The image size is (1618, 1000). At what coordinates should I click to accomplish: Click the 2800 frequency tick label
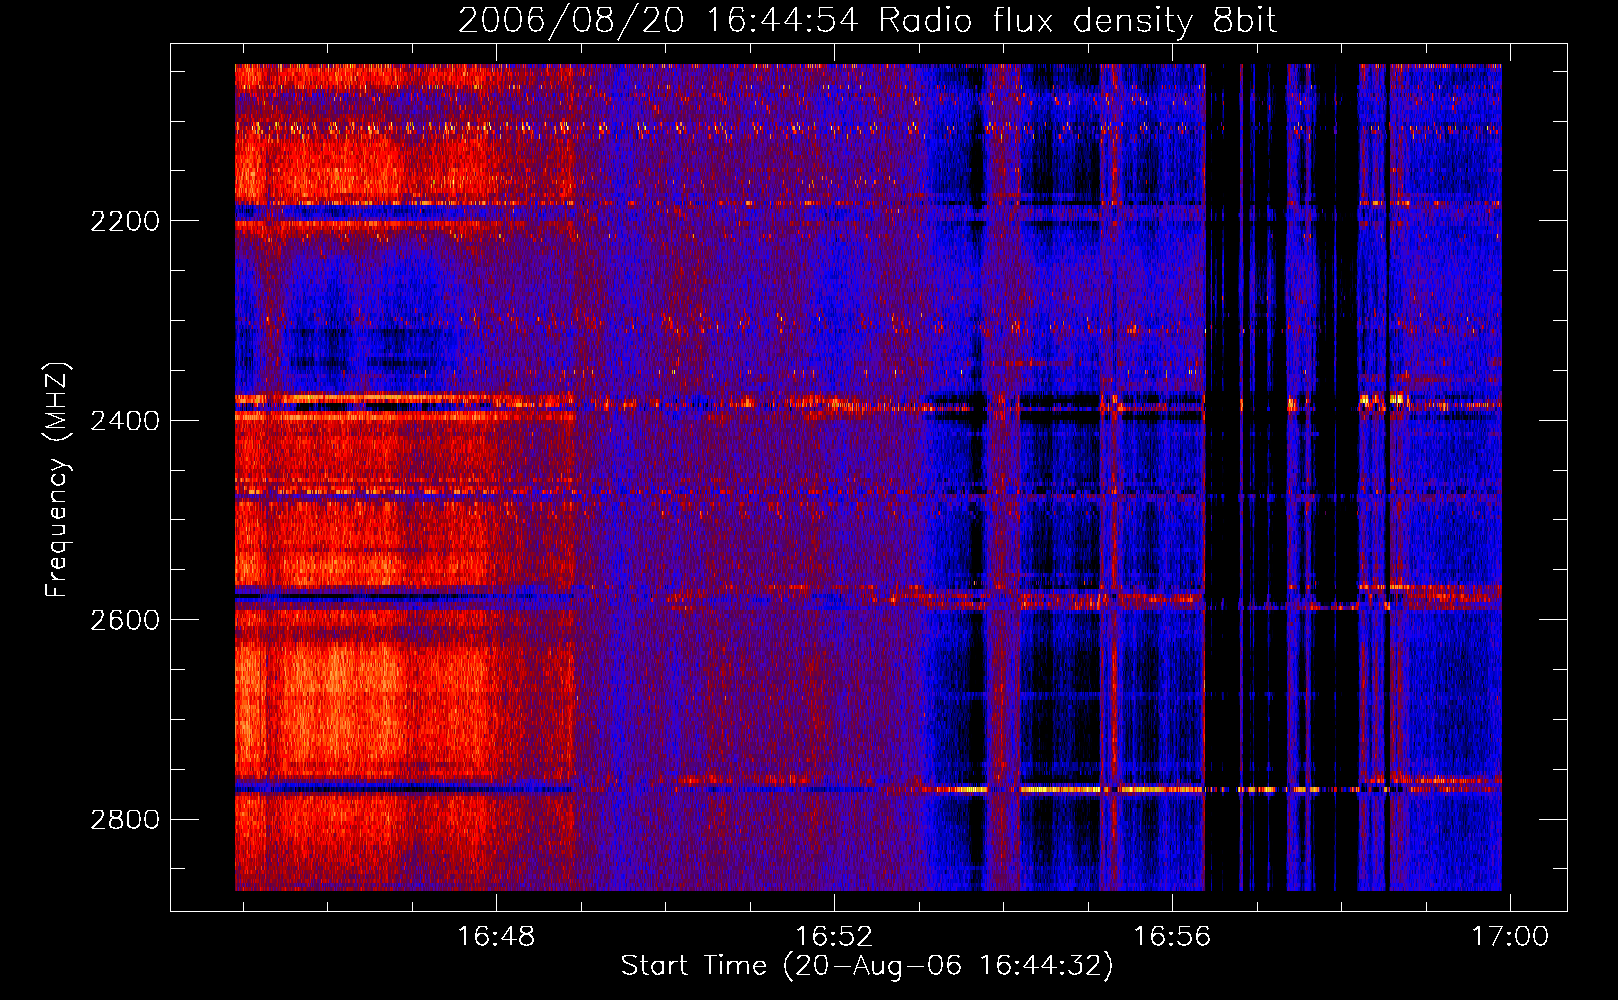click(125, 820)
